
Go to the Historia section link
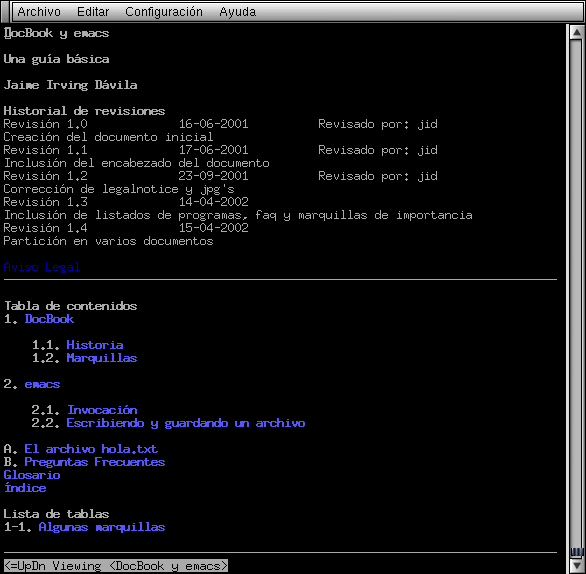click(95, 345)
